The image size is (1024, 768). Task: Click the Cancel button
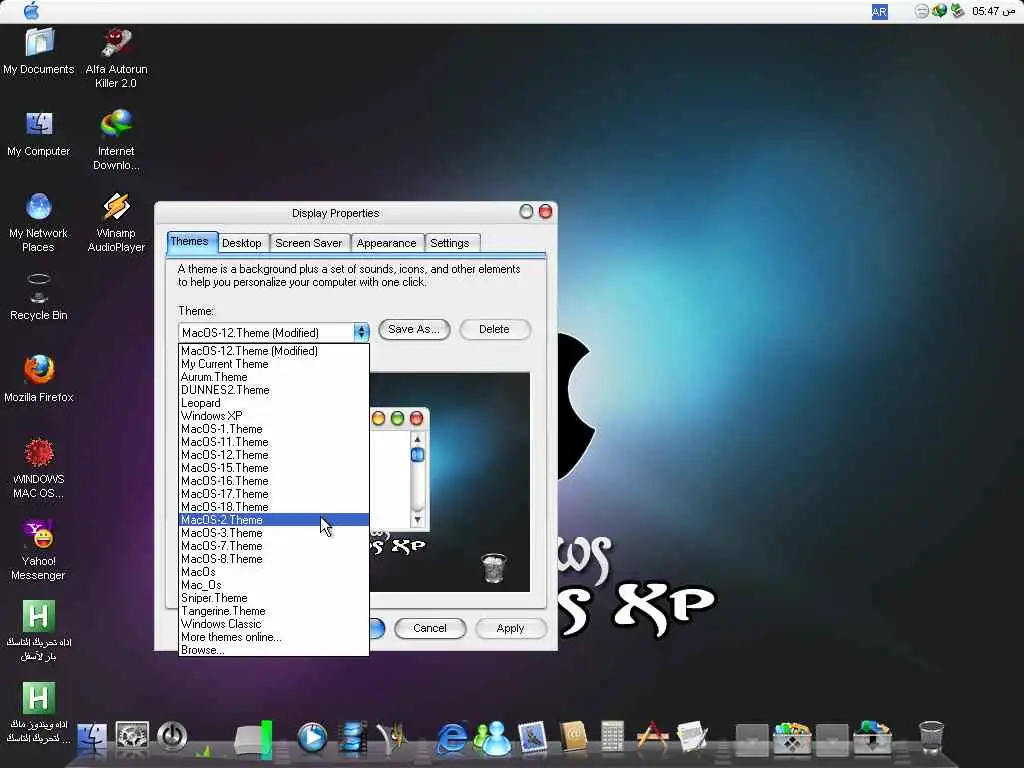click(430, 628)
